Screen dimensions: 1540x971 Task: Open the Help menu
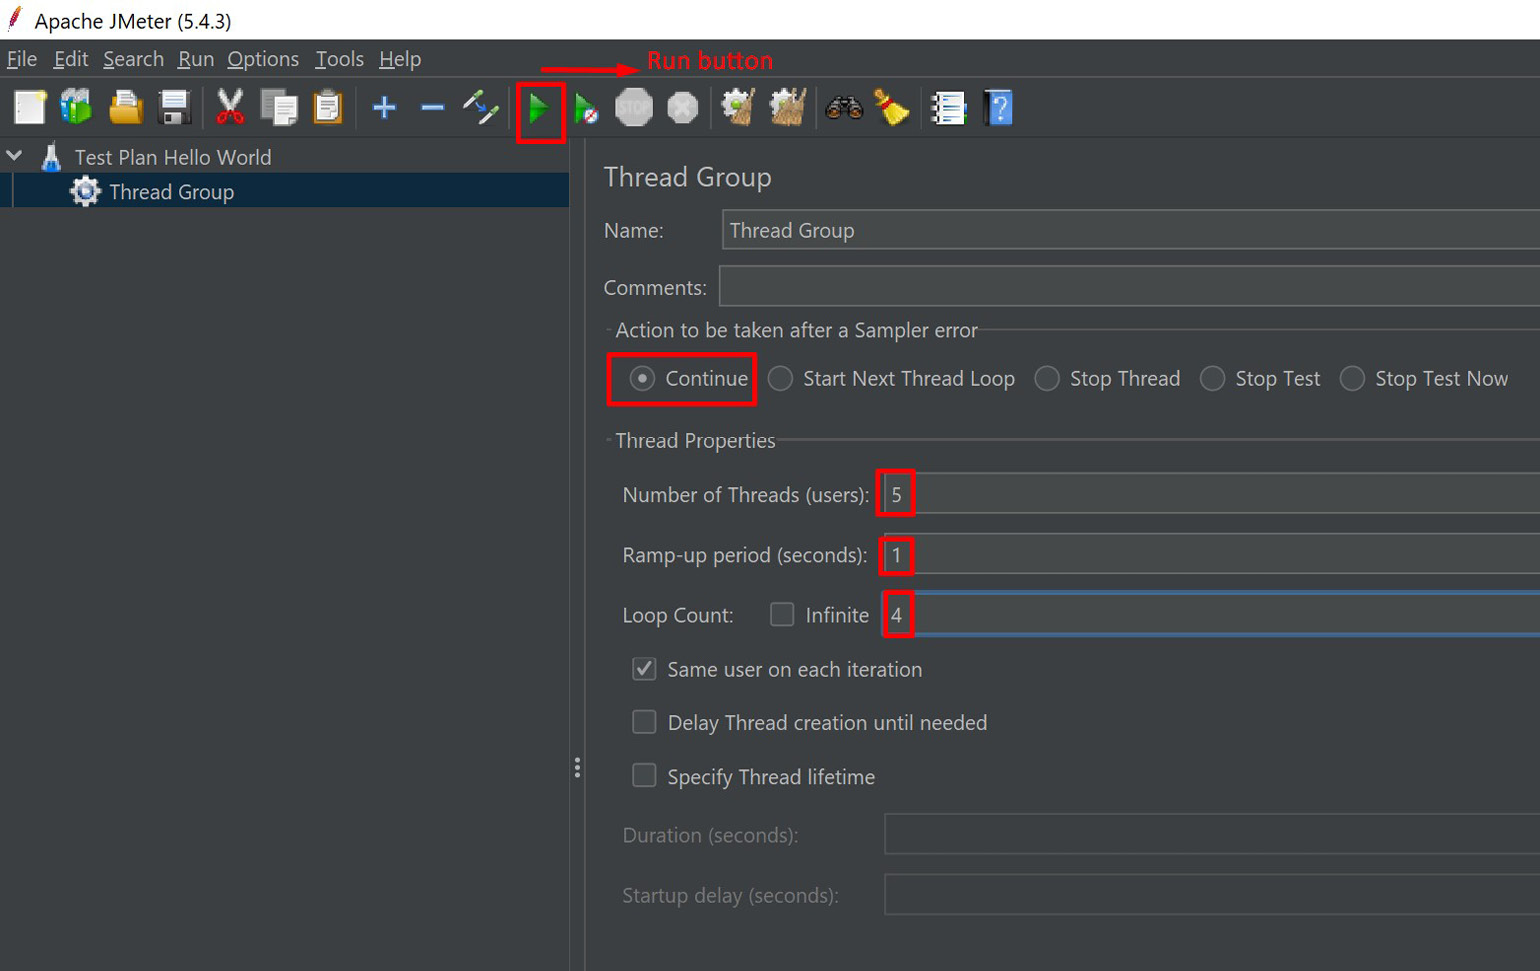coord(400,59)
